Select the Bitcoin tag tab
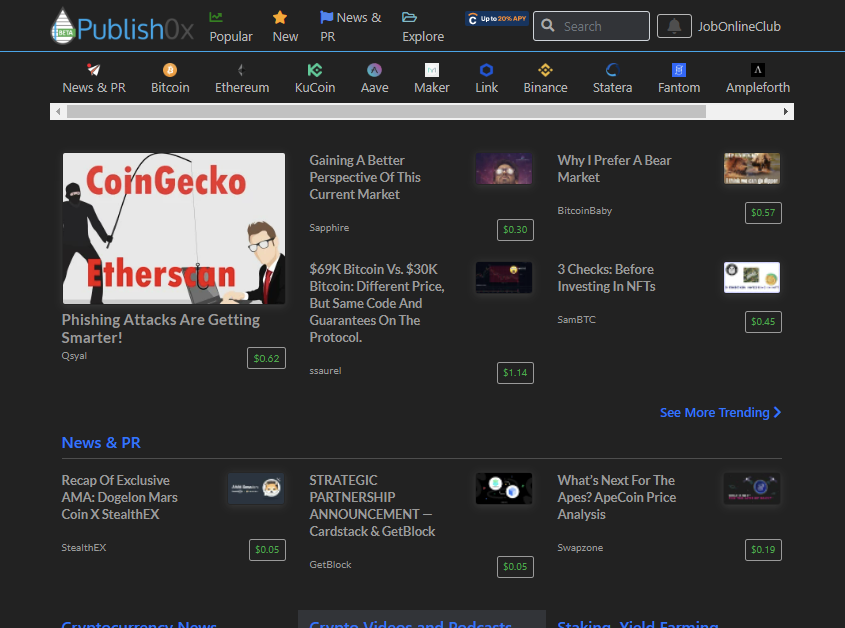Screen dimensions: 845x628 click(x=170, y=78)
